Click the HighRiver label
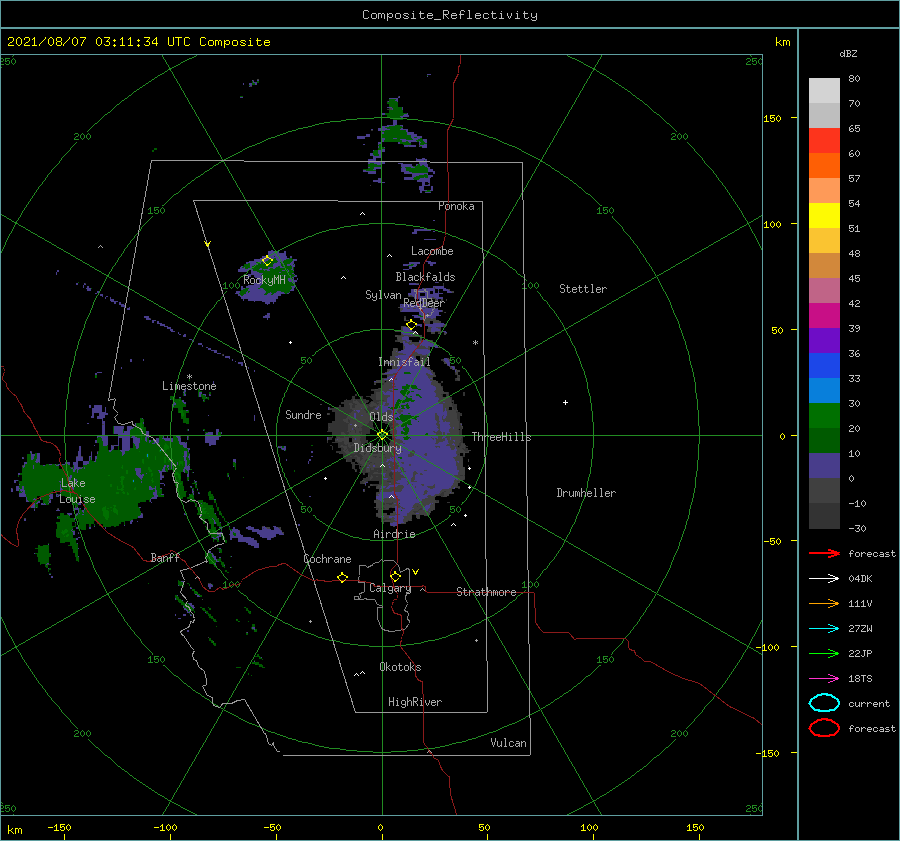This screenshot has width=900, height=841. coord(415,702)
